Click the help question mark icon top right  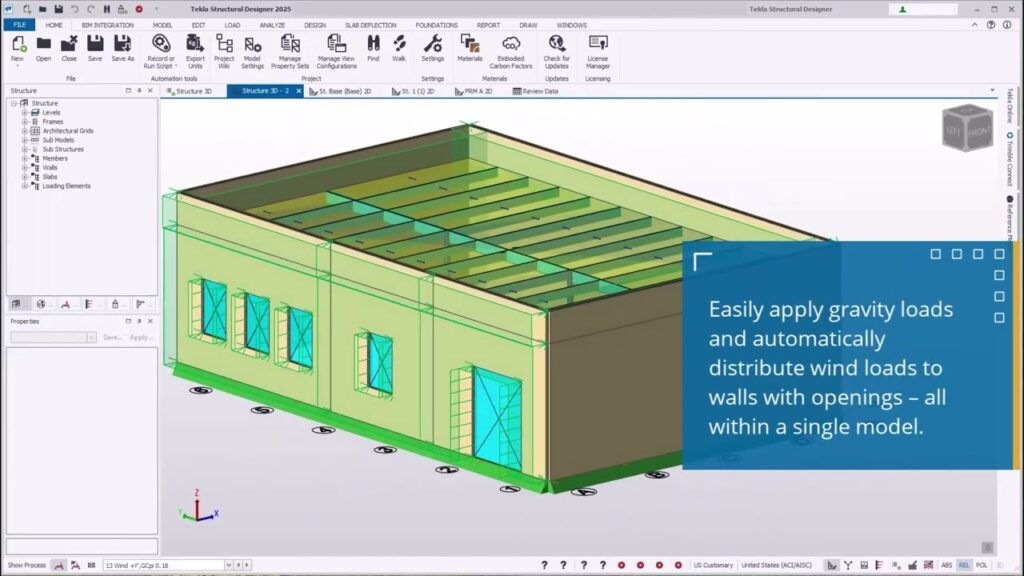coord(991,25)
